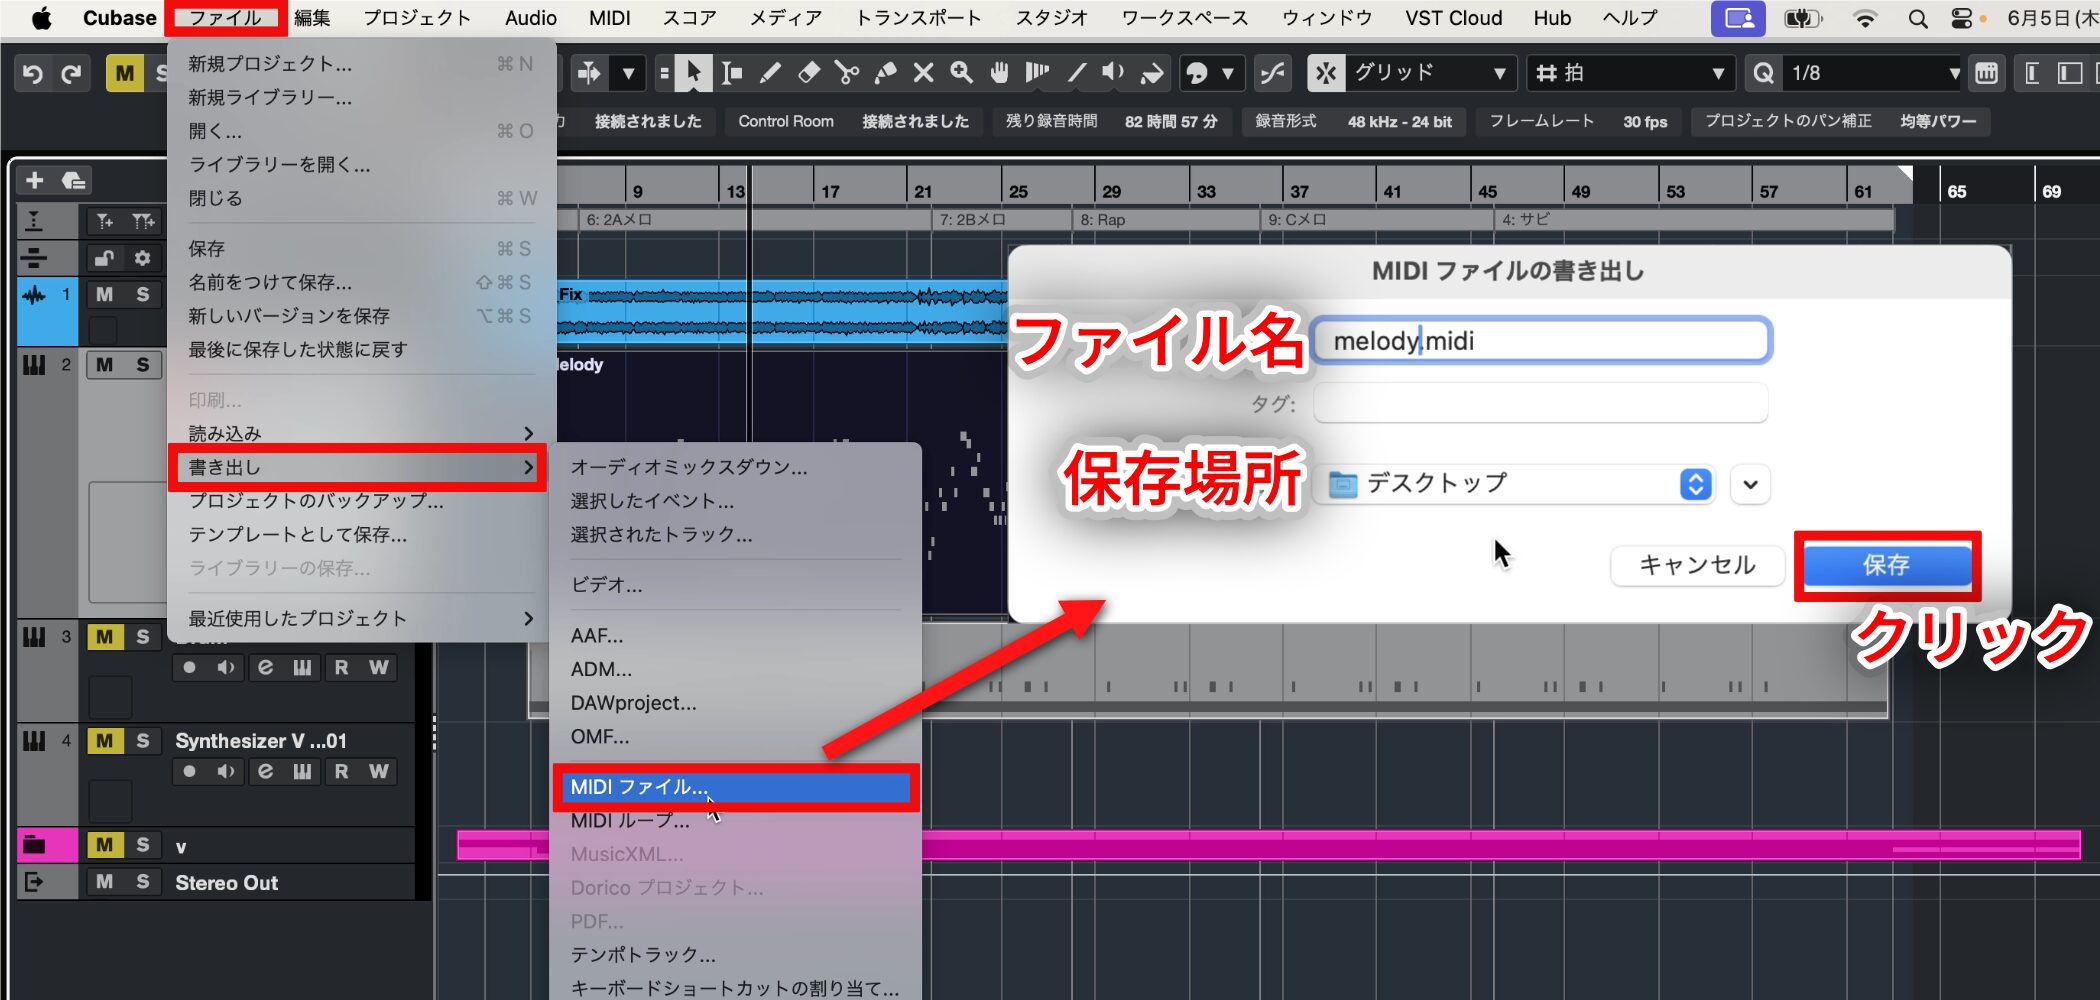Select the Erase tool
The height and width of the screenshot is (1000, 2100).
click(808, 73)
